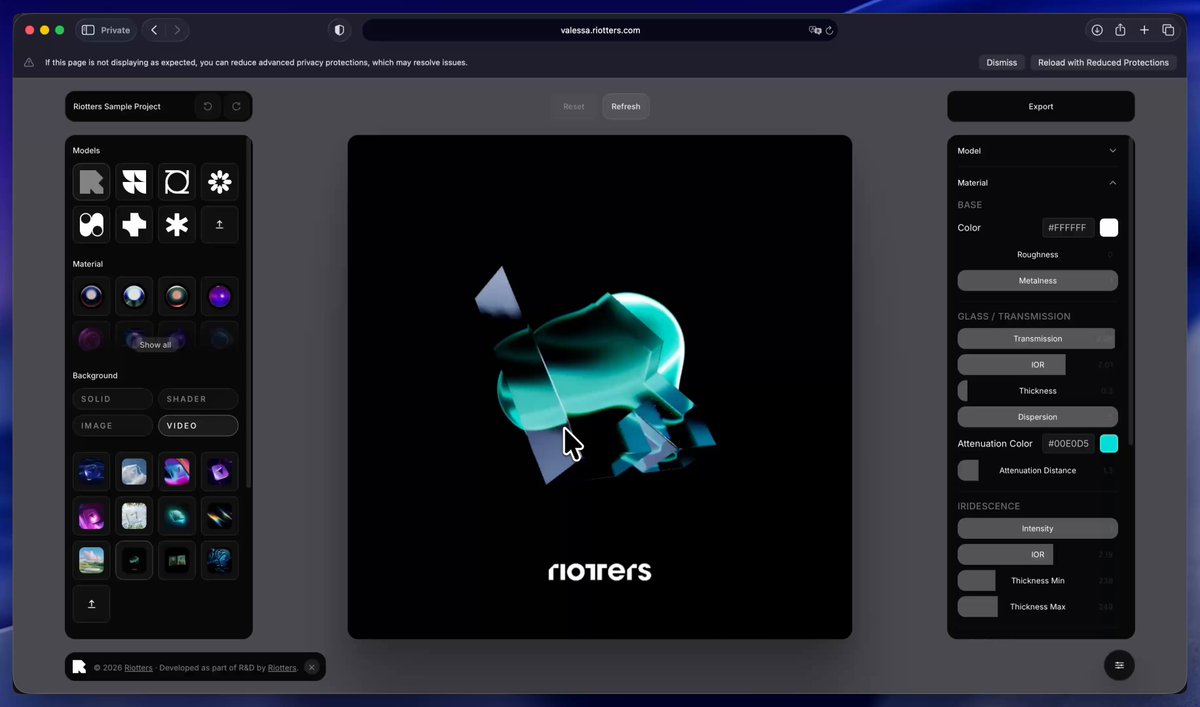The image size is (1200, 707).
Task: Upload a custom model
Action: (220, 225)
